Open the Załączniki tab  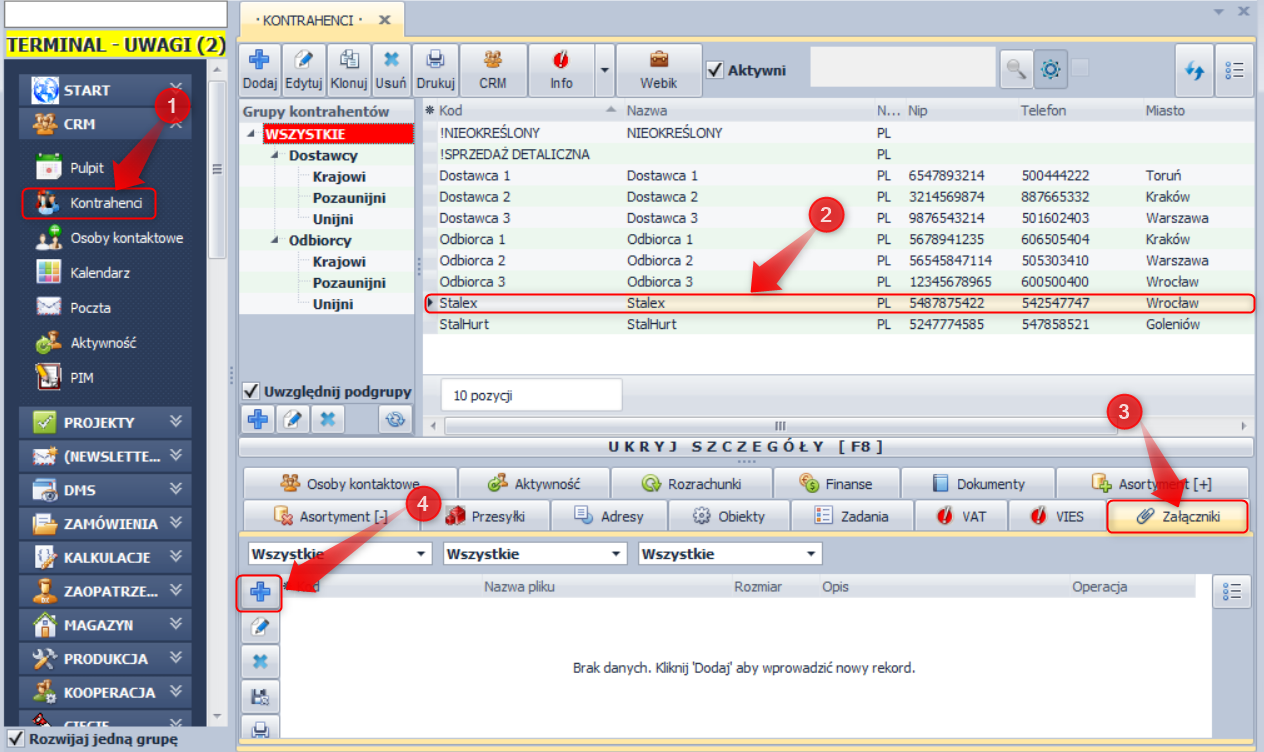tap(1178, 517)
